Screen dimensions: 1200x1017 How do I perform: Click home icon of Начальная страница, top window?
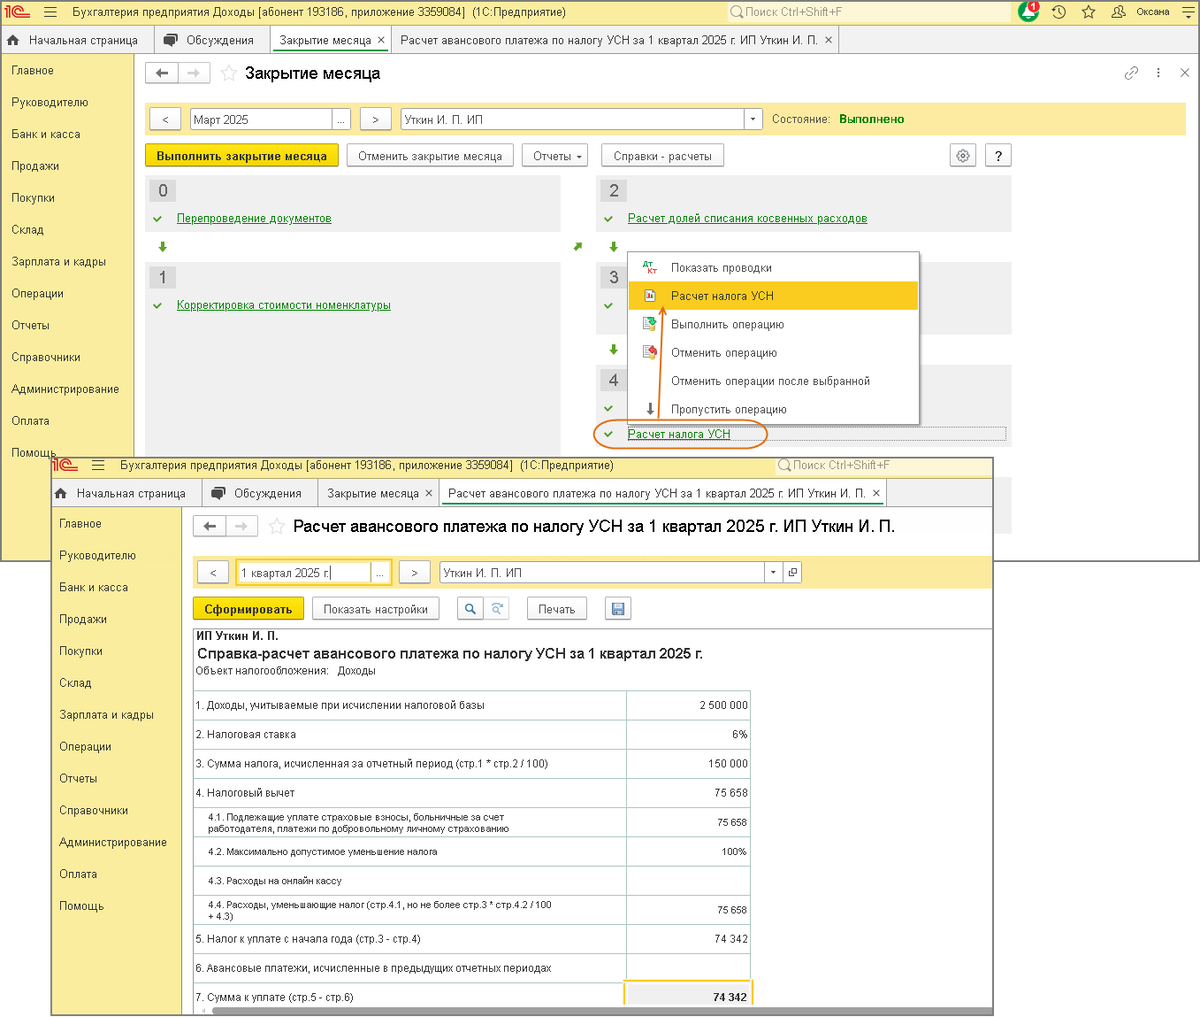14,40
